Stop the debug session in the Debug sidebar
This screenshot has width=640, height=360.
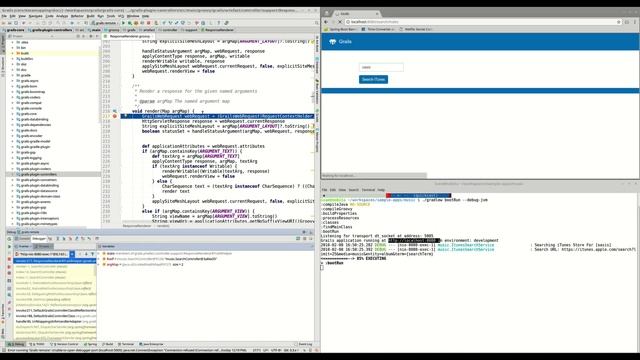click(x=9, y=259)
